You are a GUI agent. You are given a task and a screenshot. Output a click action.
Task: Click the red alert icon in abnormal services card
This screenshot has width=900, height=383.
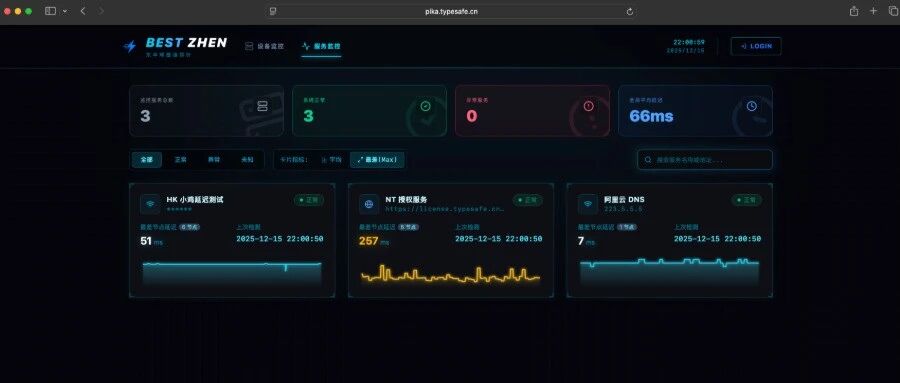pyautogui.click(x=588, y=106)
